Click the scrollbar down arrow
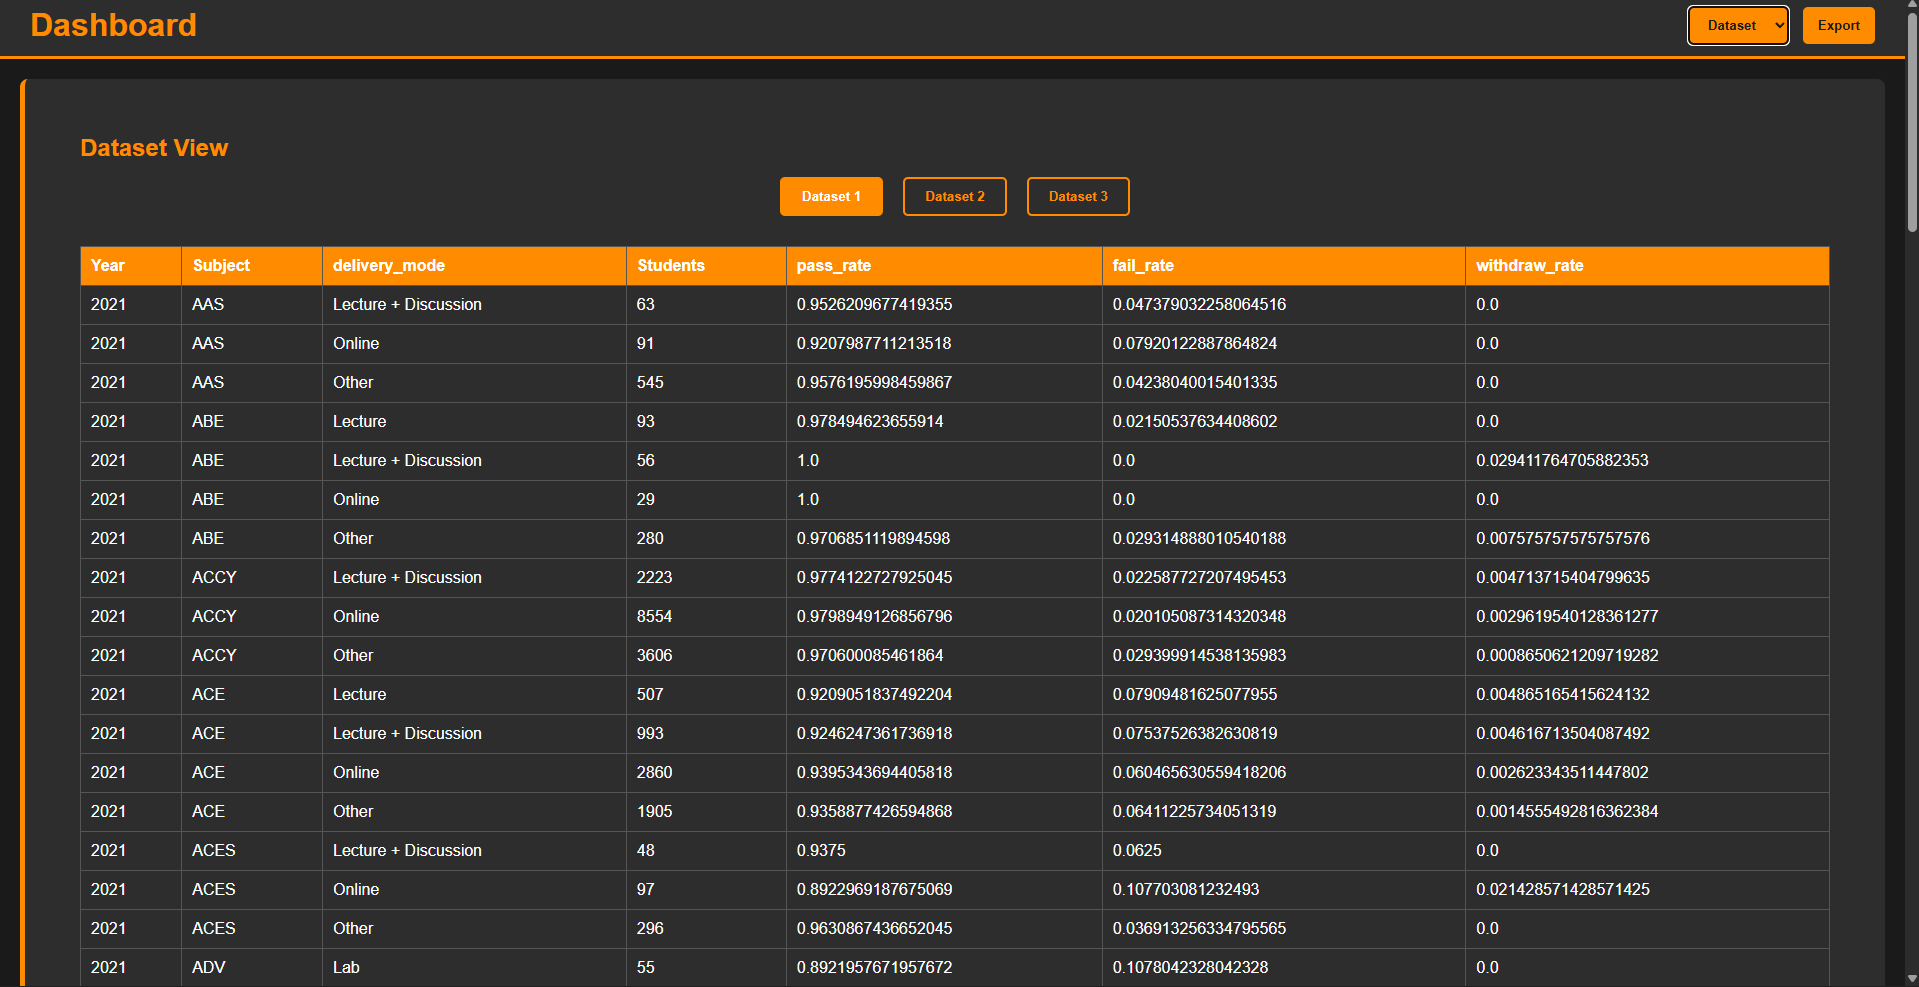The height and width of the screenshot is (987, 1919). pyautogui.click(x=1912, y=979)
